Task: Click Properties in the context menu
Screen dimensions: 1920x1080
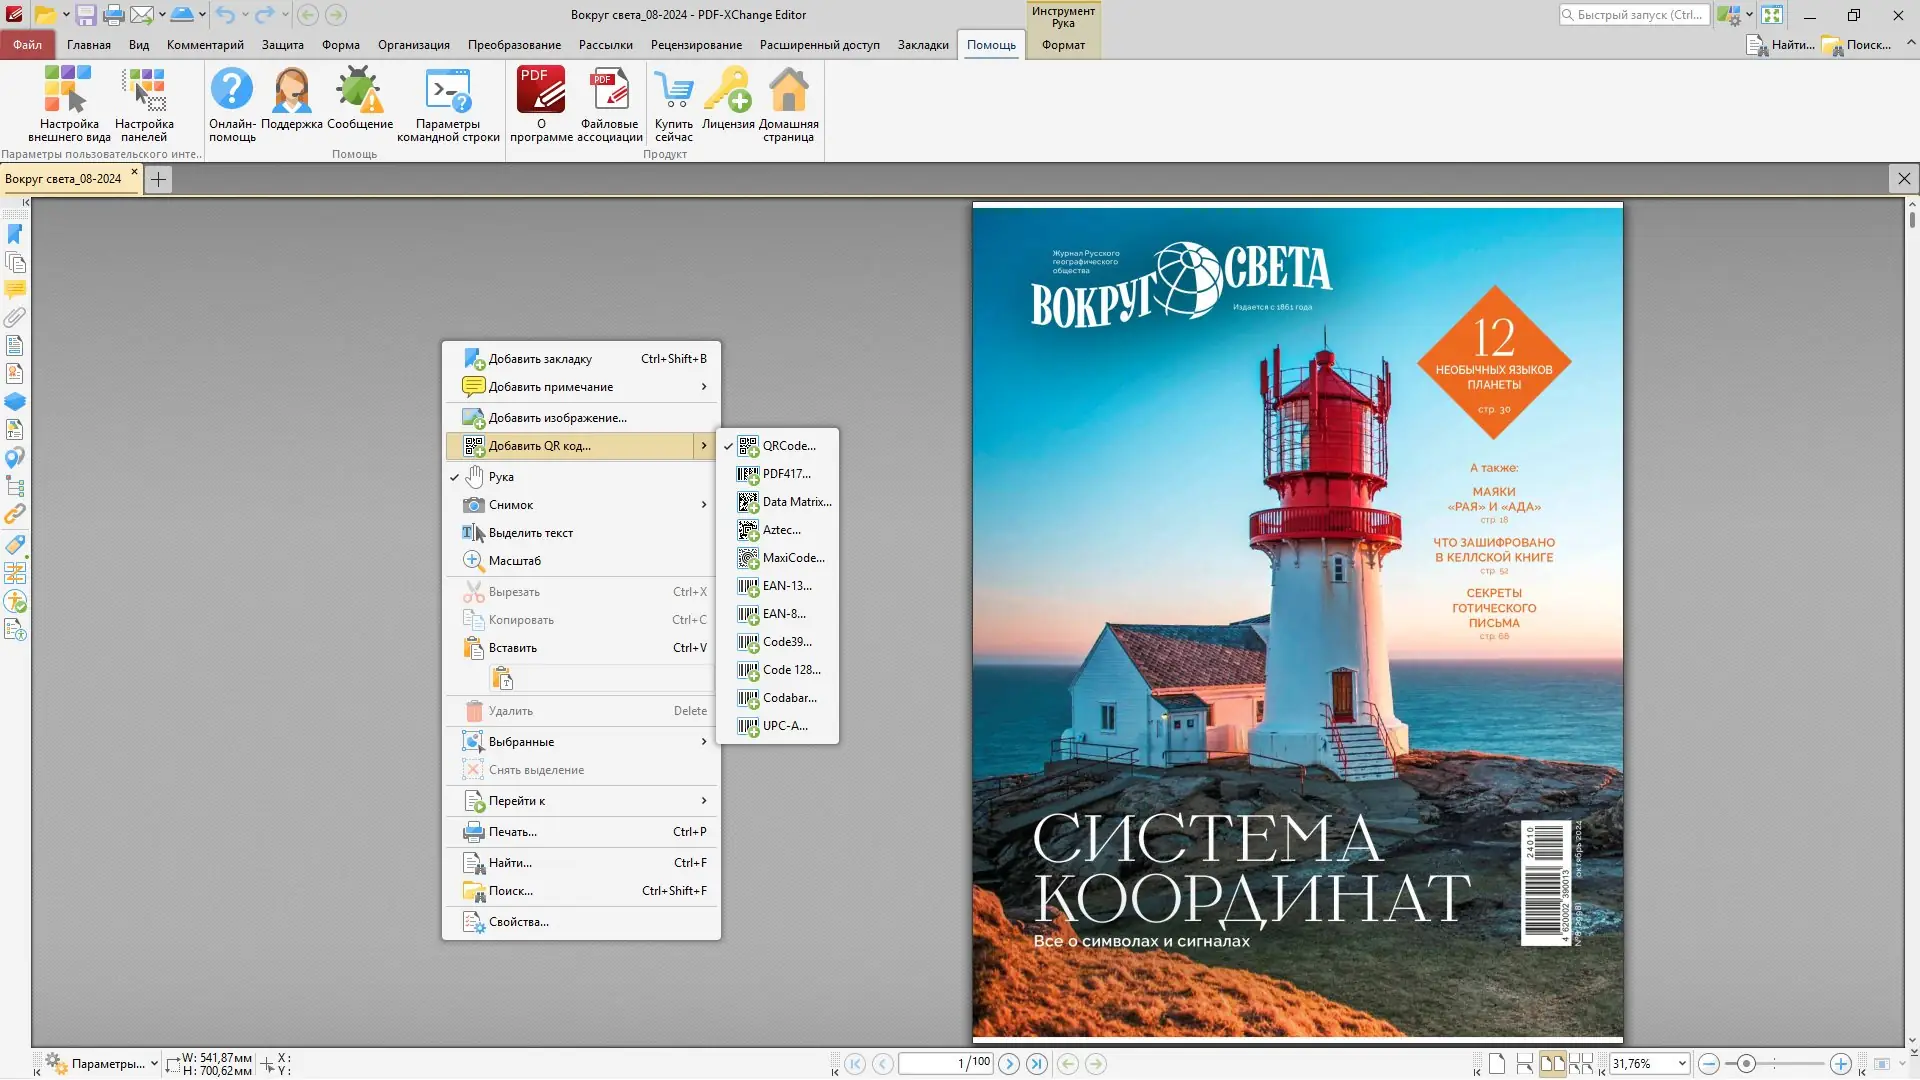Action: (x=518, y=922)
